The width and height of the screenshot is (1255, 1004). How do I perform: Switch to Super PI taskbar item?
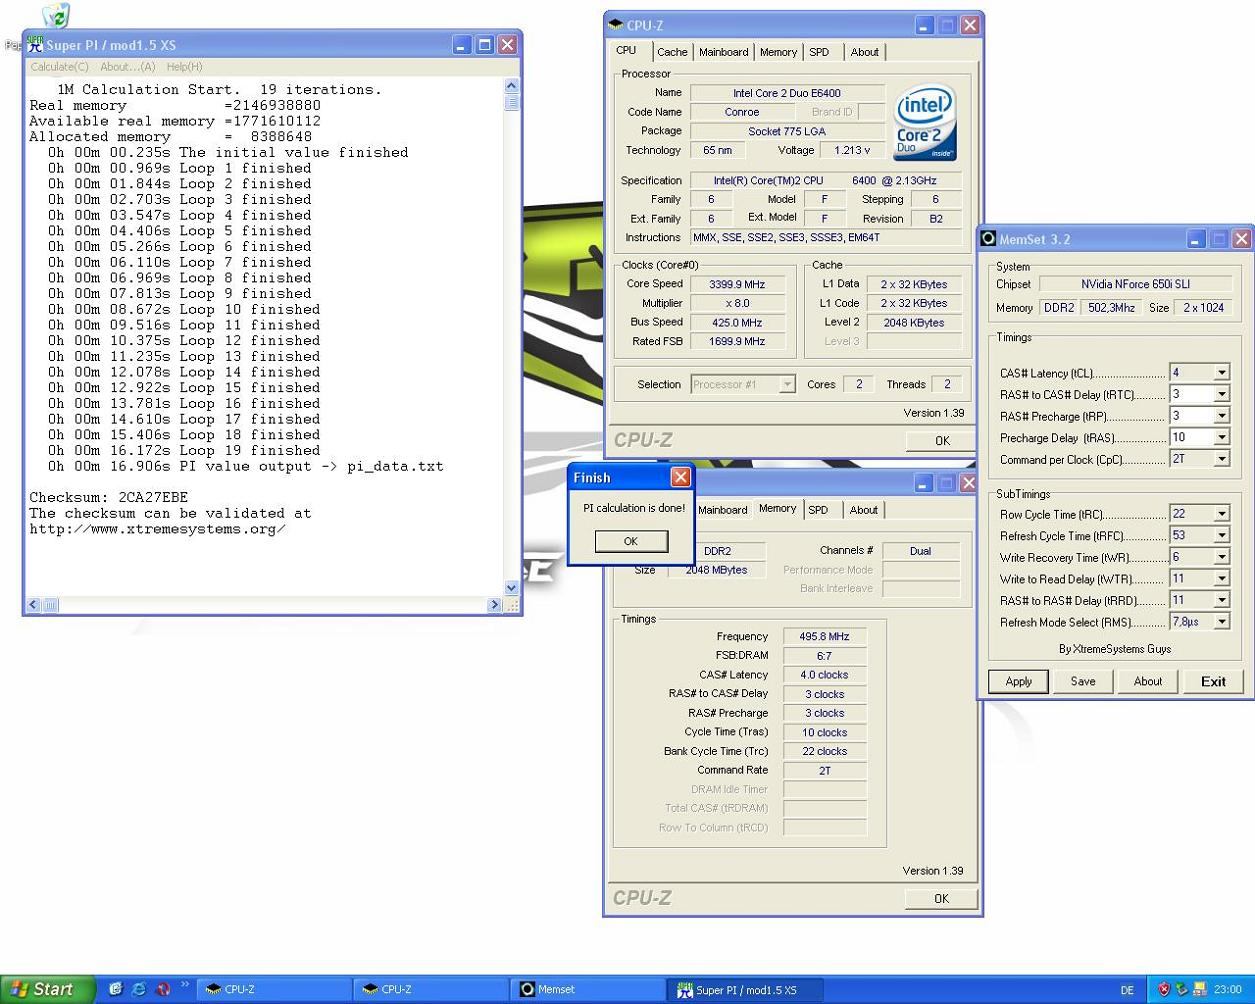(745, 989)
